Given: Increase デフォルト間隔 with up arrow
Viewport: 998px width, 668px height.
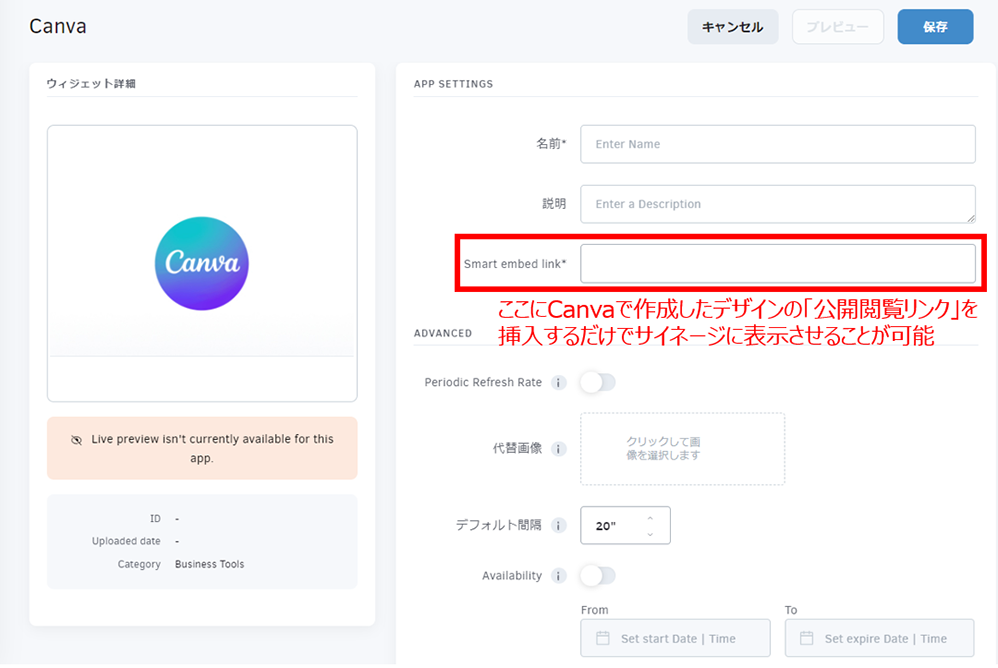Looking at the screenshot, I should click(x=650, y=518).
